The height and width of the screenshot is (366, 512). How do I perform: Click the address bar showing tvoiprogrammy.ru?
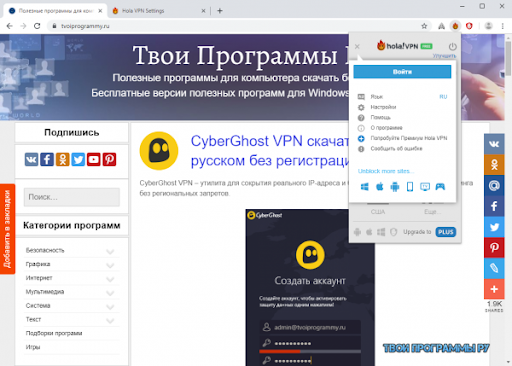click(x=233, y=26)
